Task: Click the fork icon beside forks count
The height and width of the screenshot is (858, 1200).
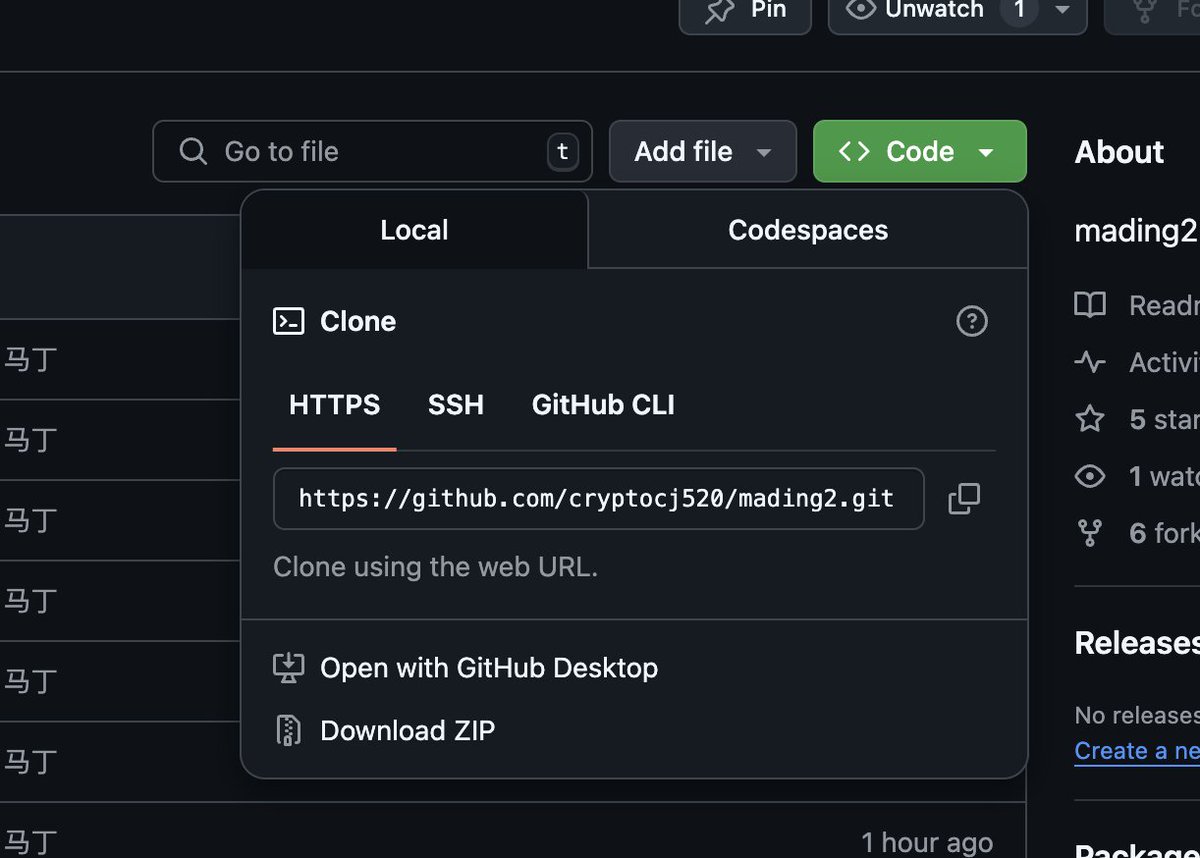Action: pyautogui.click(x=1090, y=533)
